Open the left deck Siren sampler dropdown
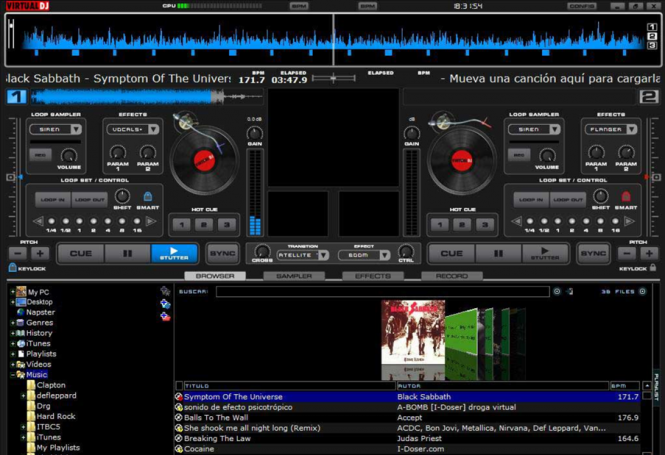Image resolution: width=665 pixels, height=455 pixels. [x=55, y=129]
